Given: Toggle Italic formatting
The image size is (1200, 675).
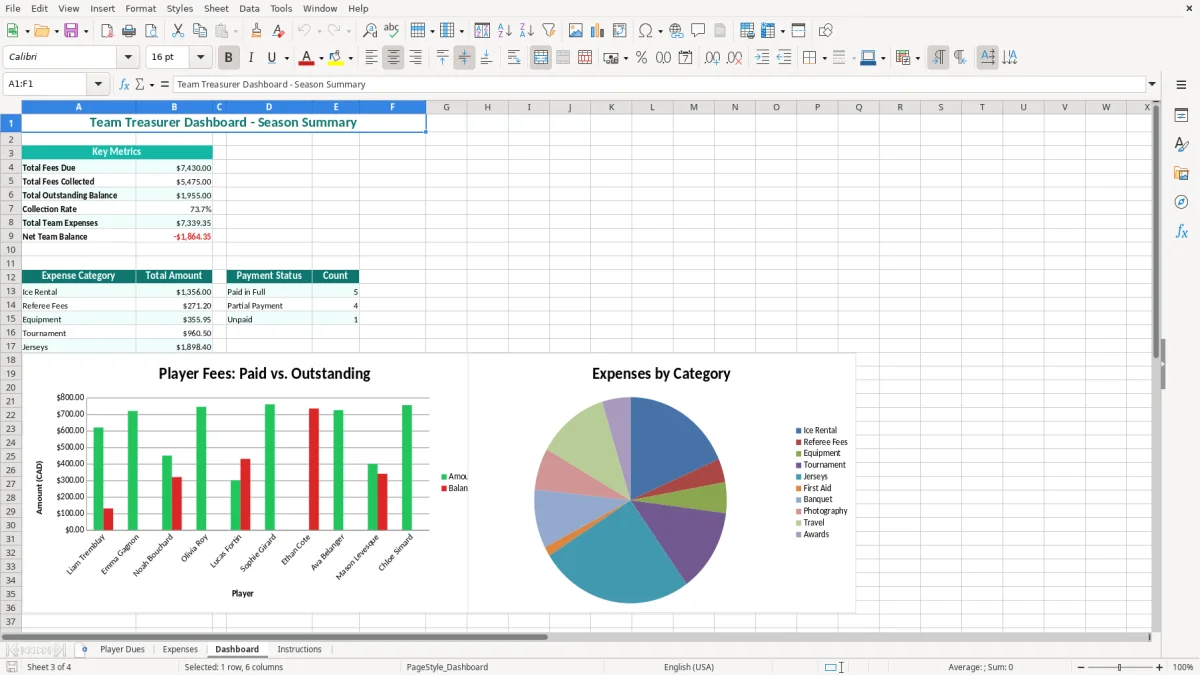Looking at the screenshot, I should (x=250, y=58).
